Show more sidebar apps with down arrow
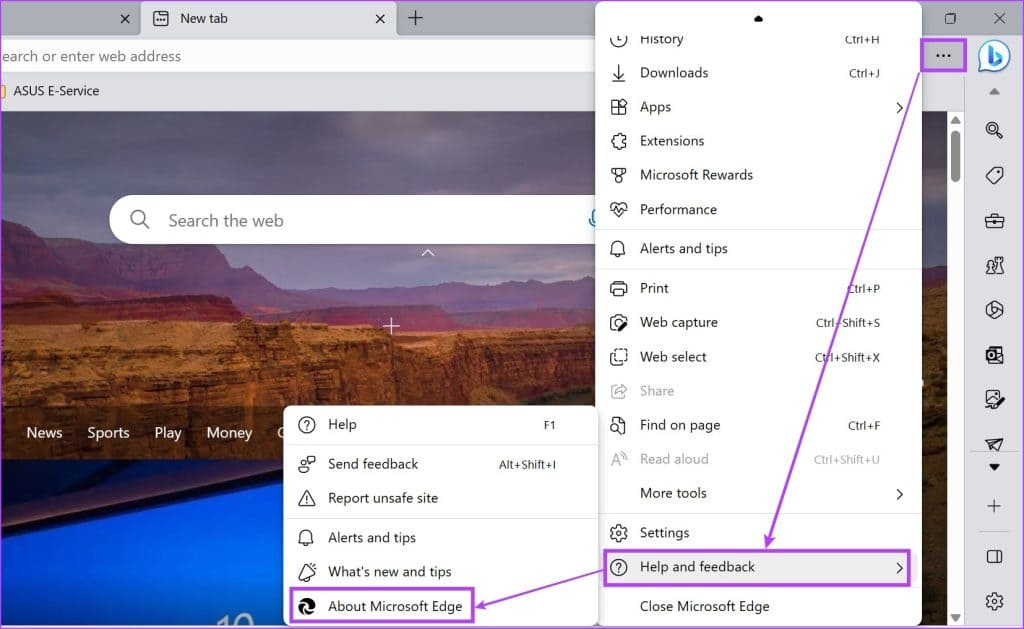1024x629 pixels. pyautogui.click(x=994, y=467)
